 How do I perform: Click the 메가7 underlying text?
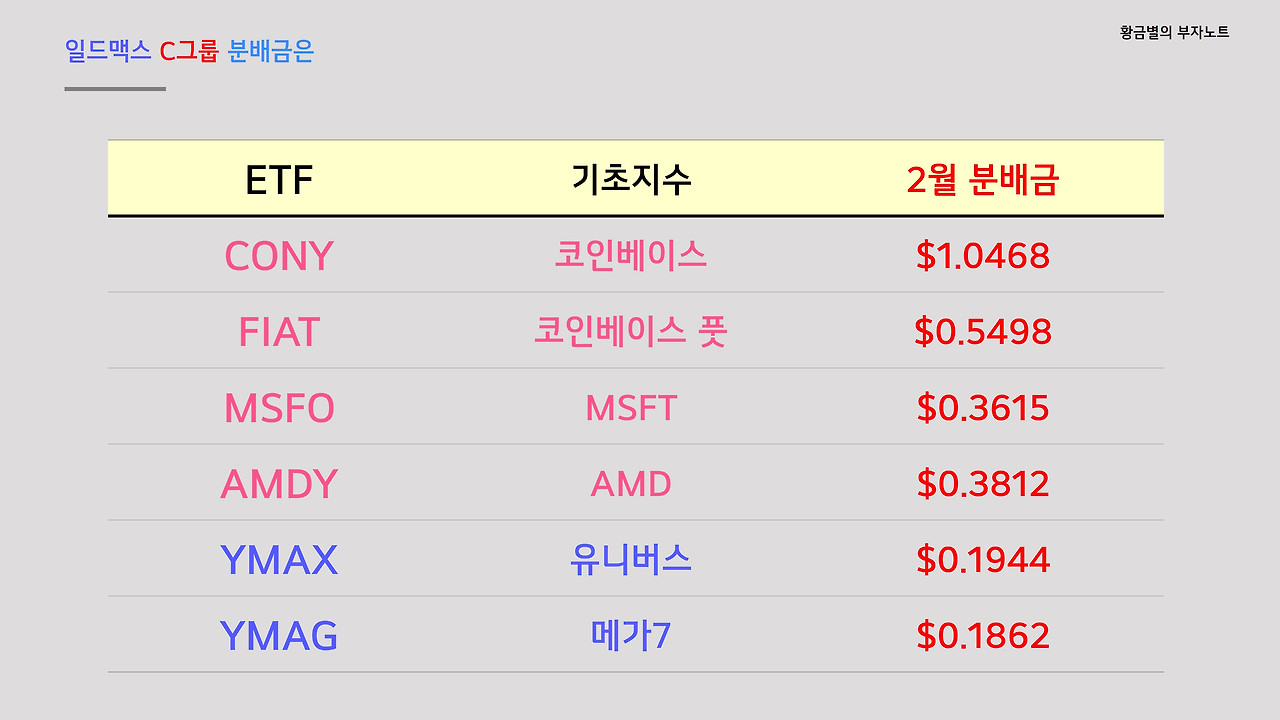tap(630, 635)
